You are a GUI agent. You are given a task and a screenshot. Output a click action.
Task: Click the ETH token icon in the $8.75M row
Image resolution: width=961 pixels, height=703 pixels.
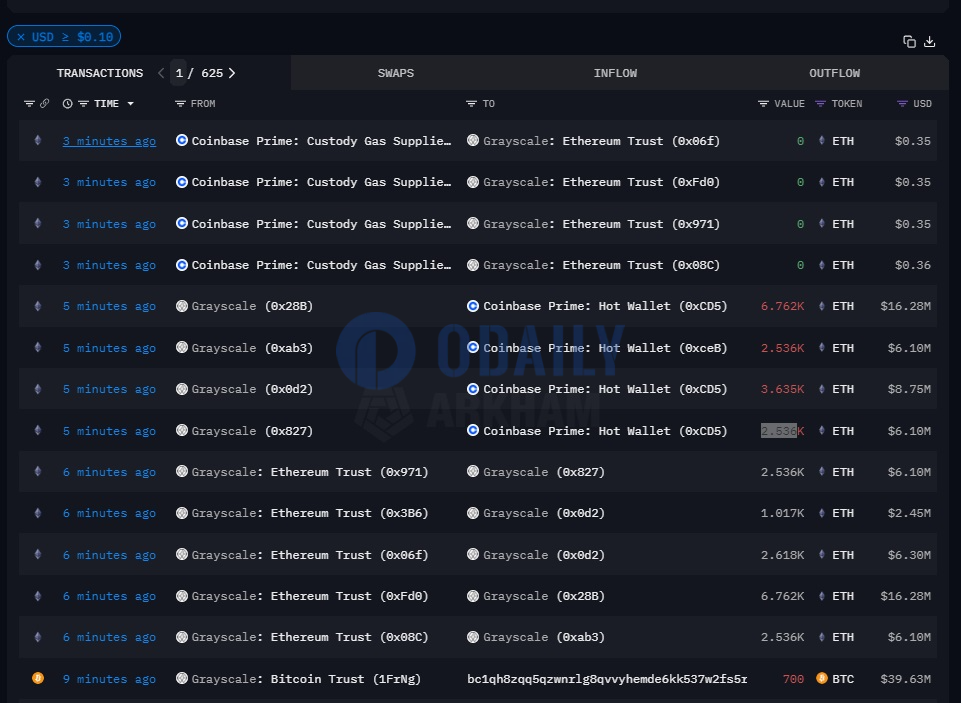(x=822, y=389)
